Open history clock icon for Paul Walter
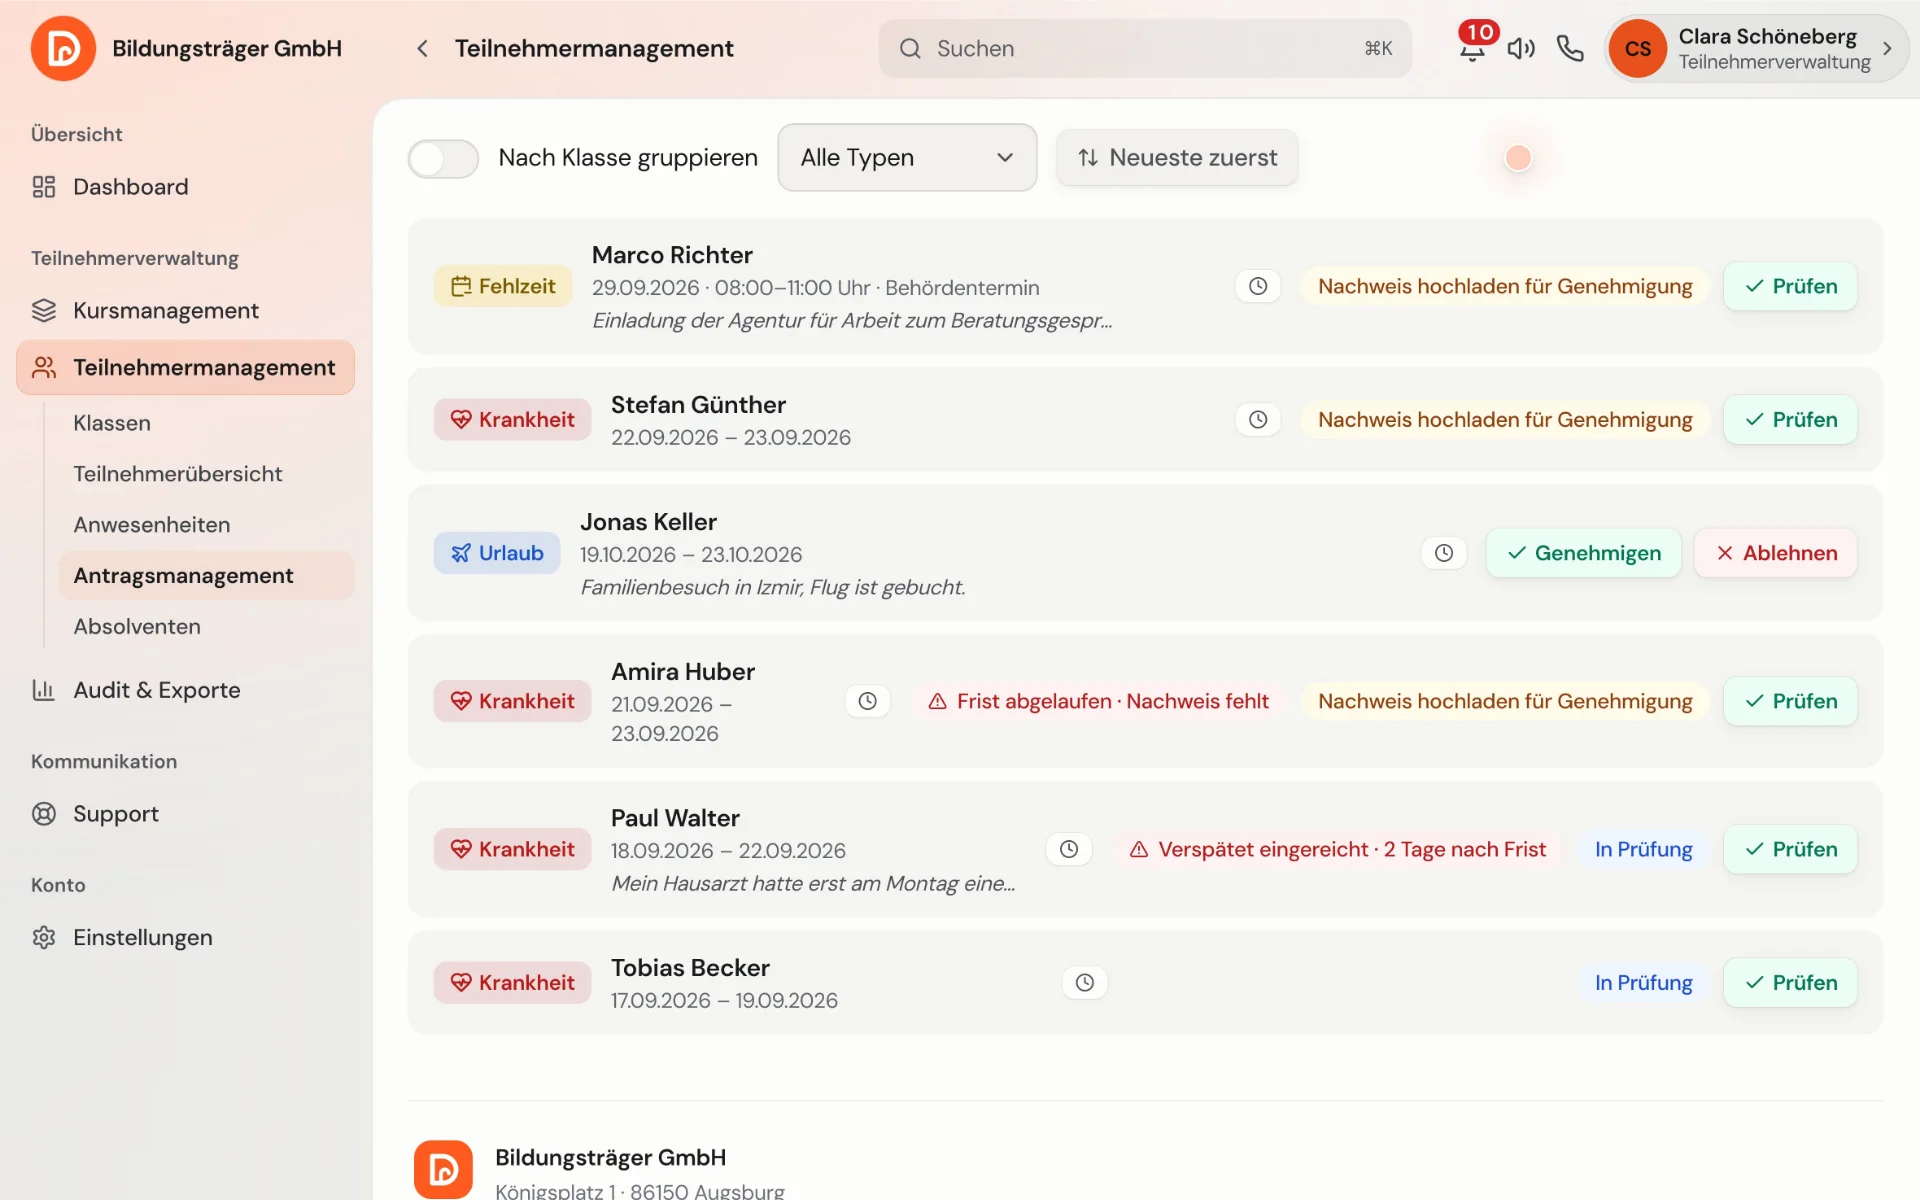 [1069, 849]
